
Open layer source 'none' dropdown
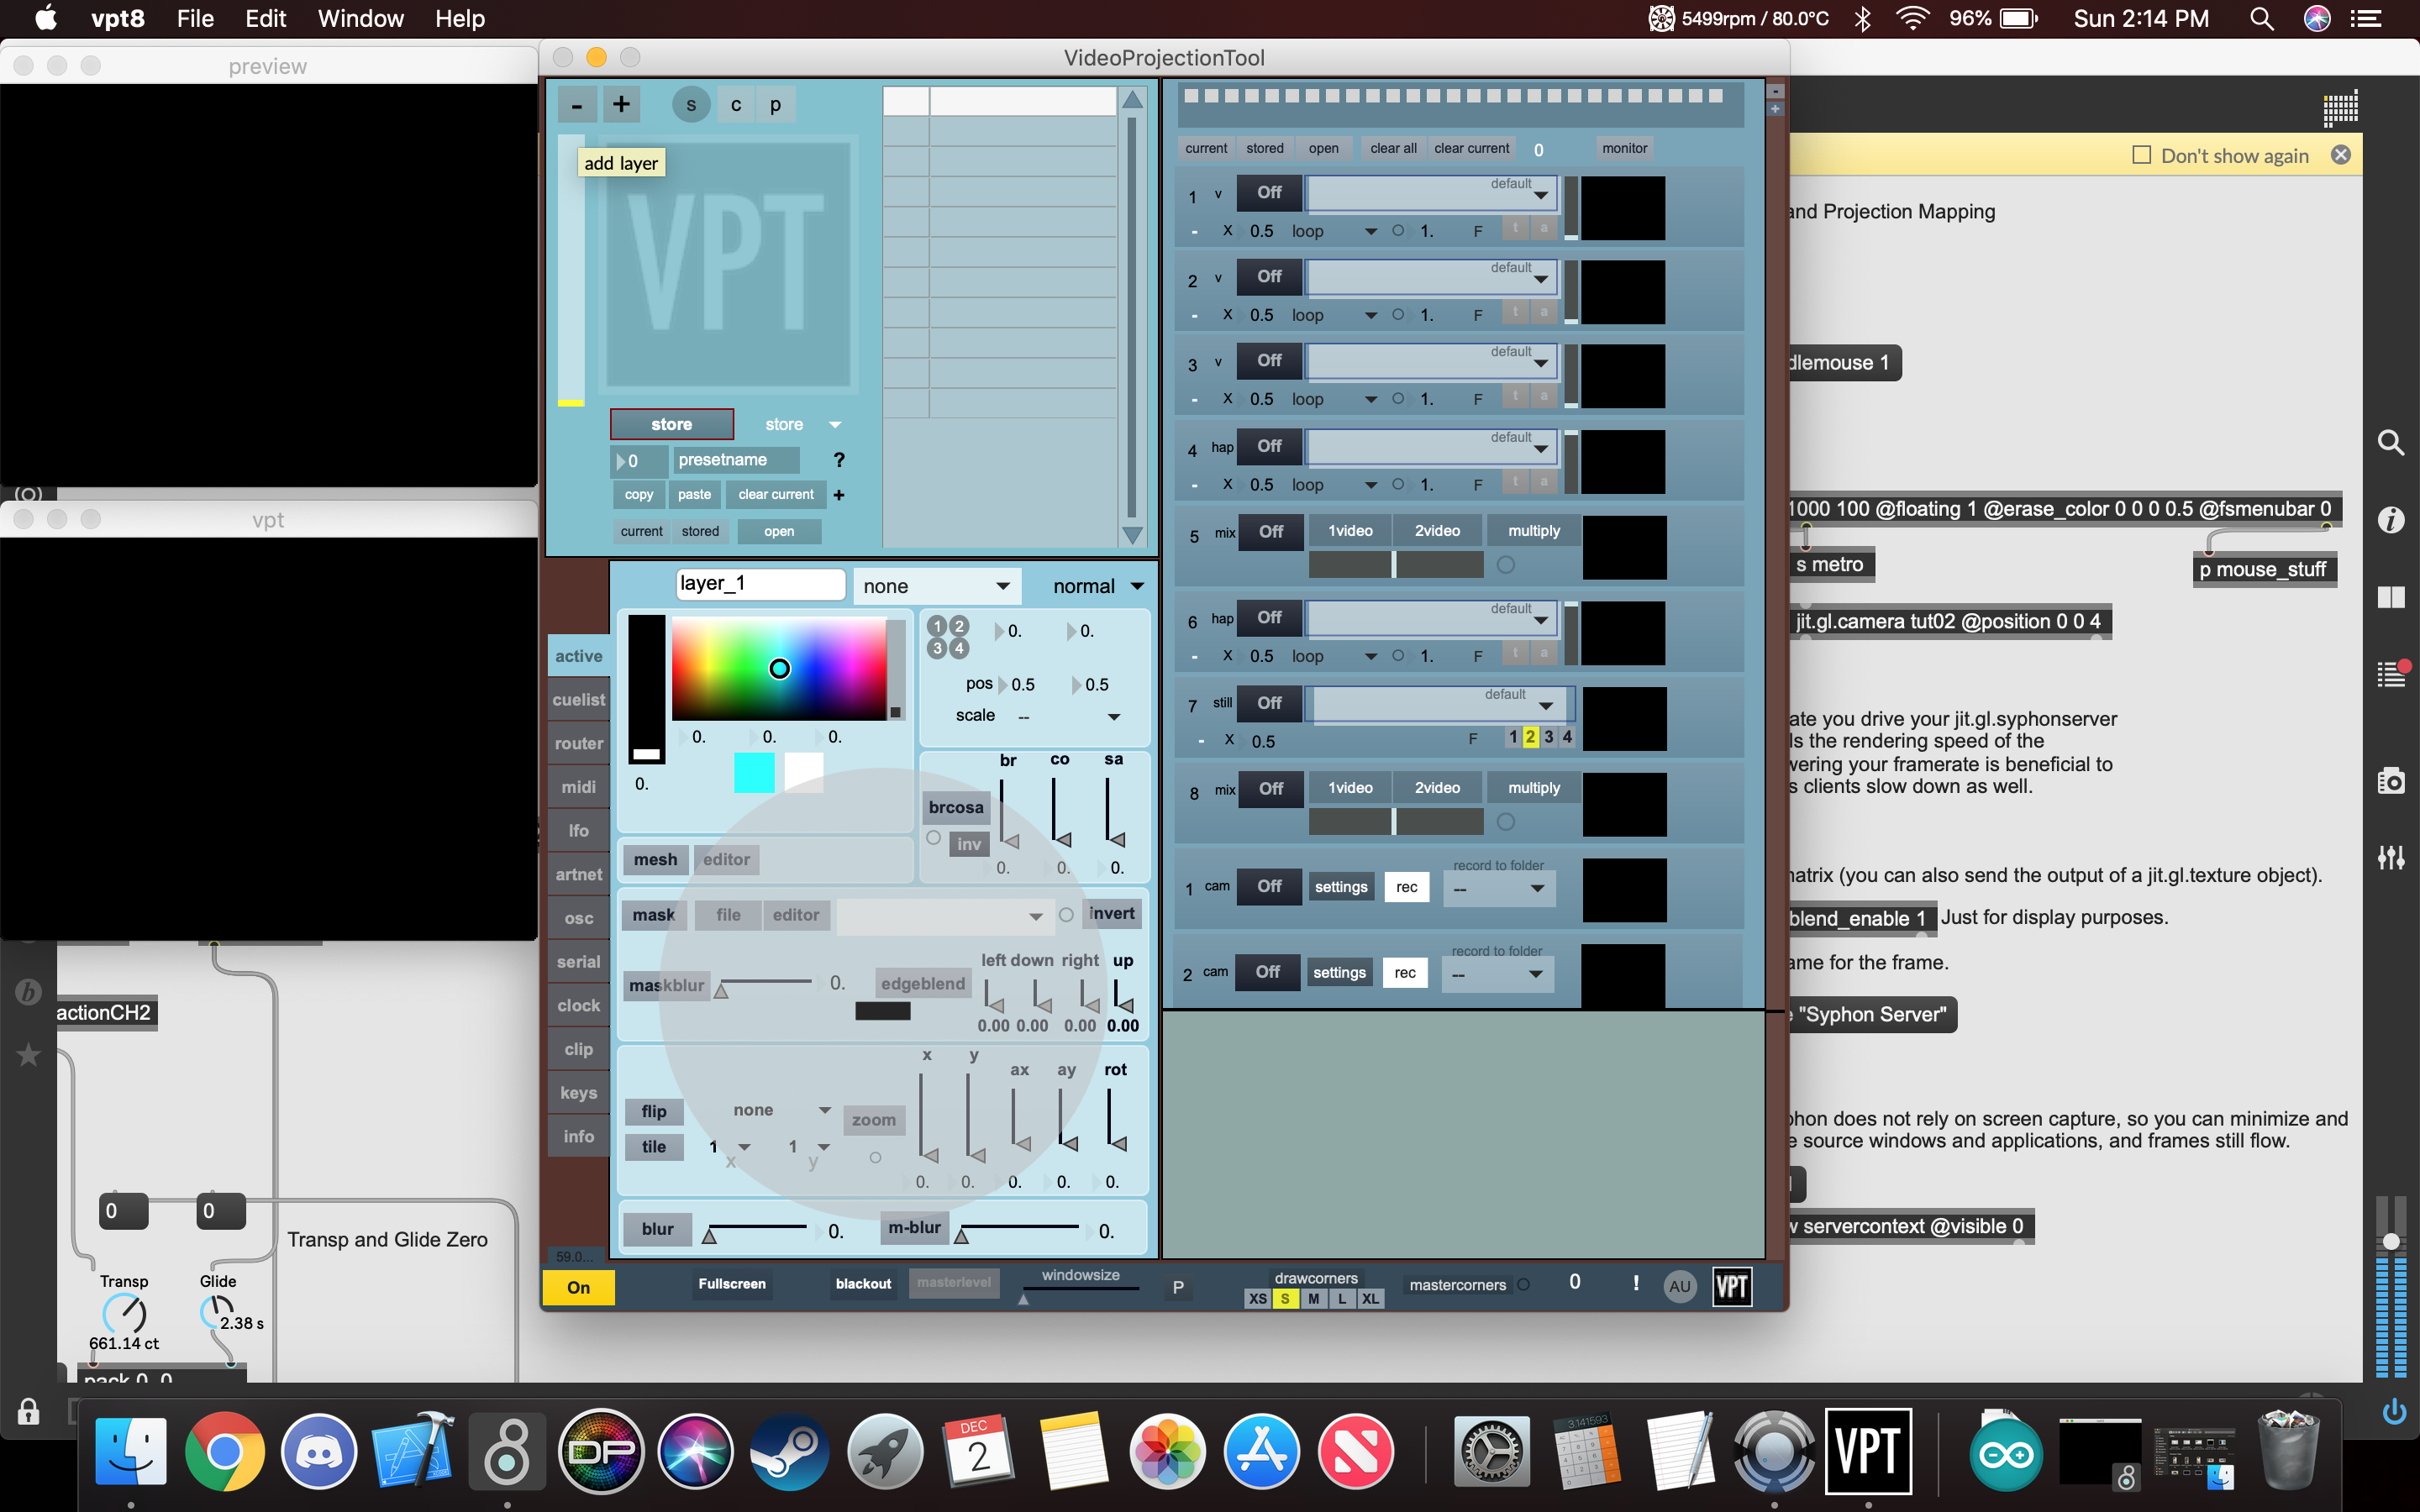point(936,586)
